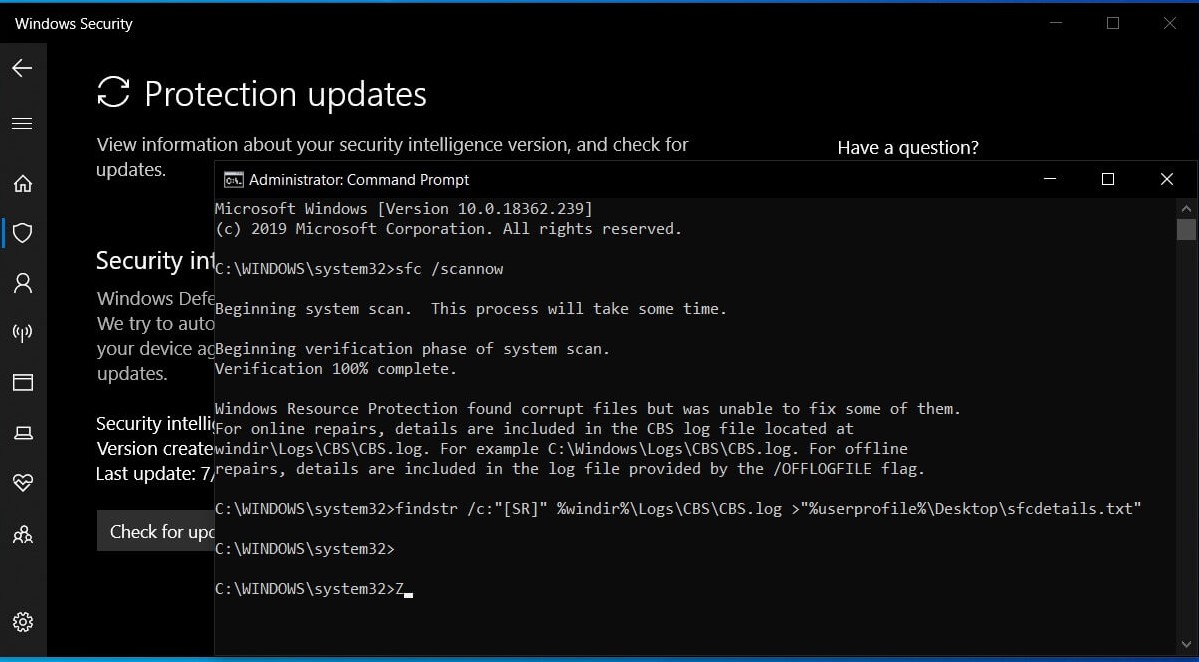This screenshot has width=1199, height=662.
Task: Open Device performance & health heart icon
Action: (23, 482)
